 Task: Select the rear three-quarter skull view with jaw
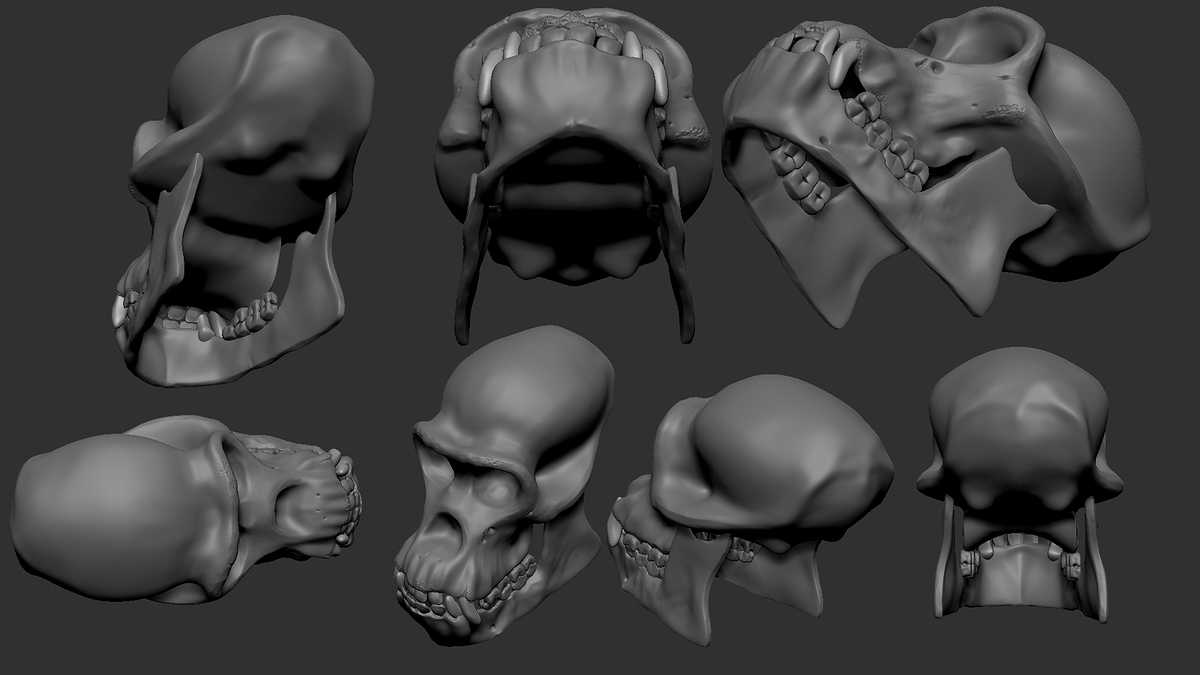click(x=750, y=508)
